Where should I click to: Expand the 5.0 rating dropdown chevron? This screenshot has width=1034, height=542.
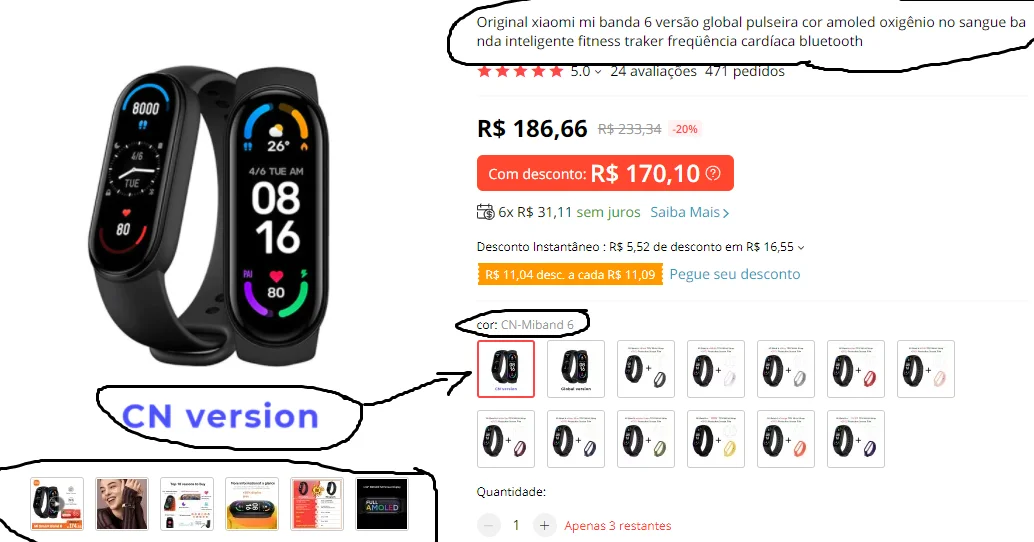598,72
